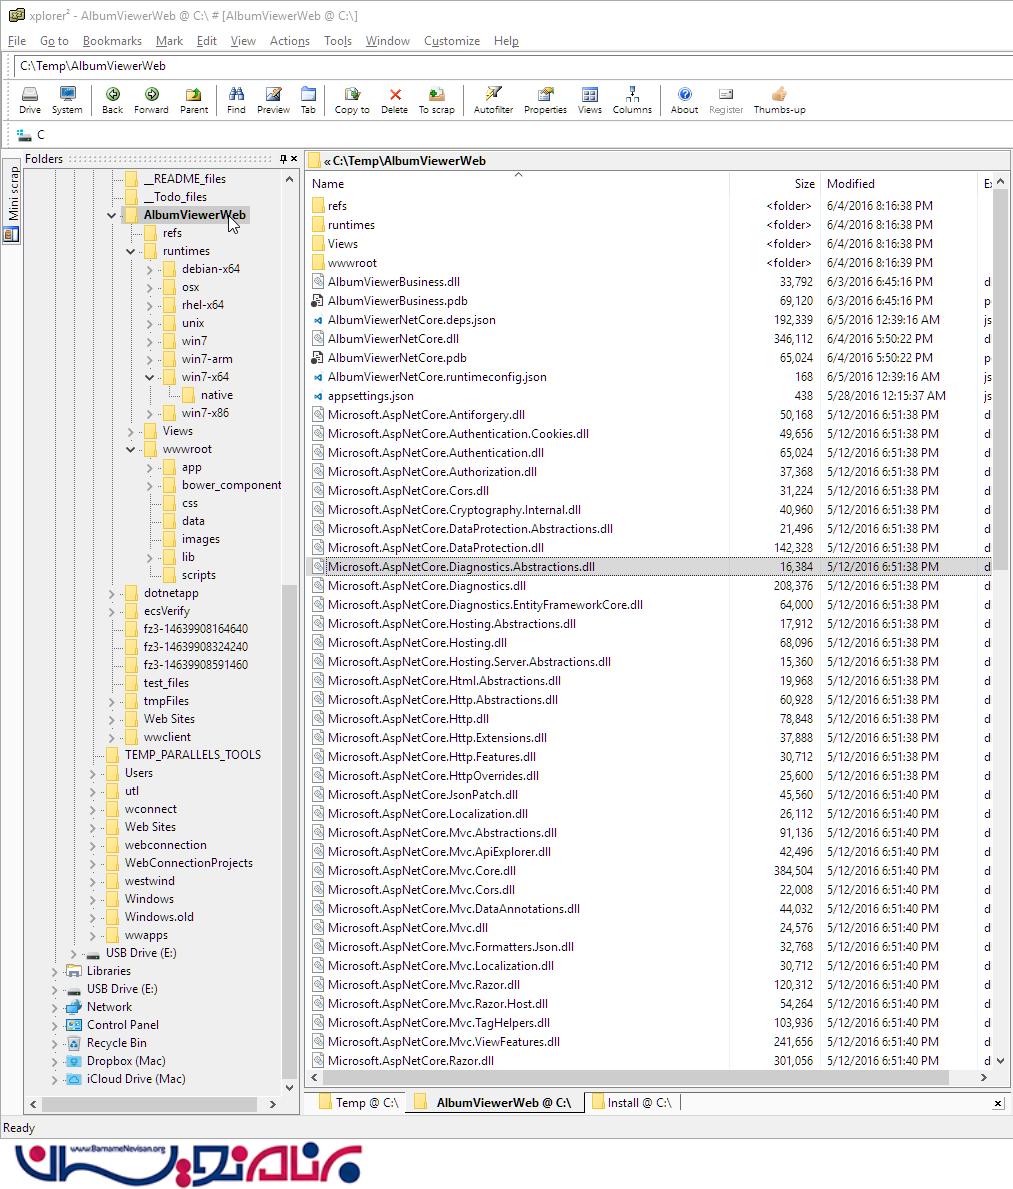Open the System toolbar icon
This screenshot has width=1013, height=1189.
[67, 99]
